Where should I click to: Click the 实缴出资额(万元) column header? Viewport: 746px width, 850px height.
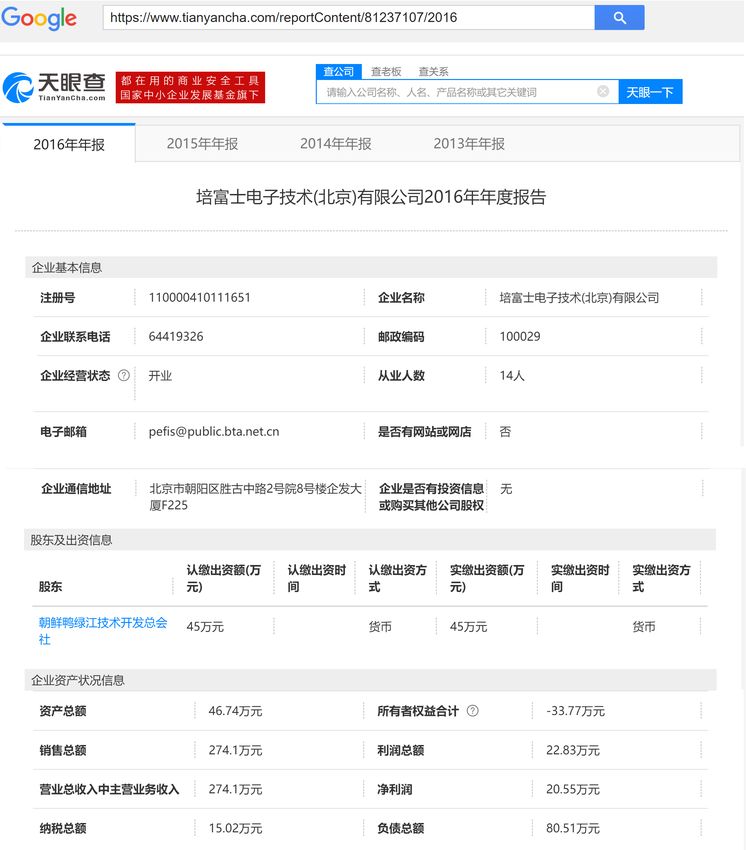point(487,578)
